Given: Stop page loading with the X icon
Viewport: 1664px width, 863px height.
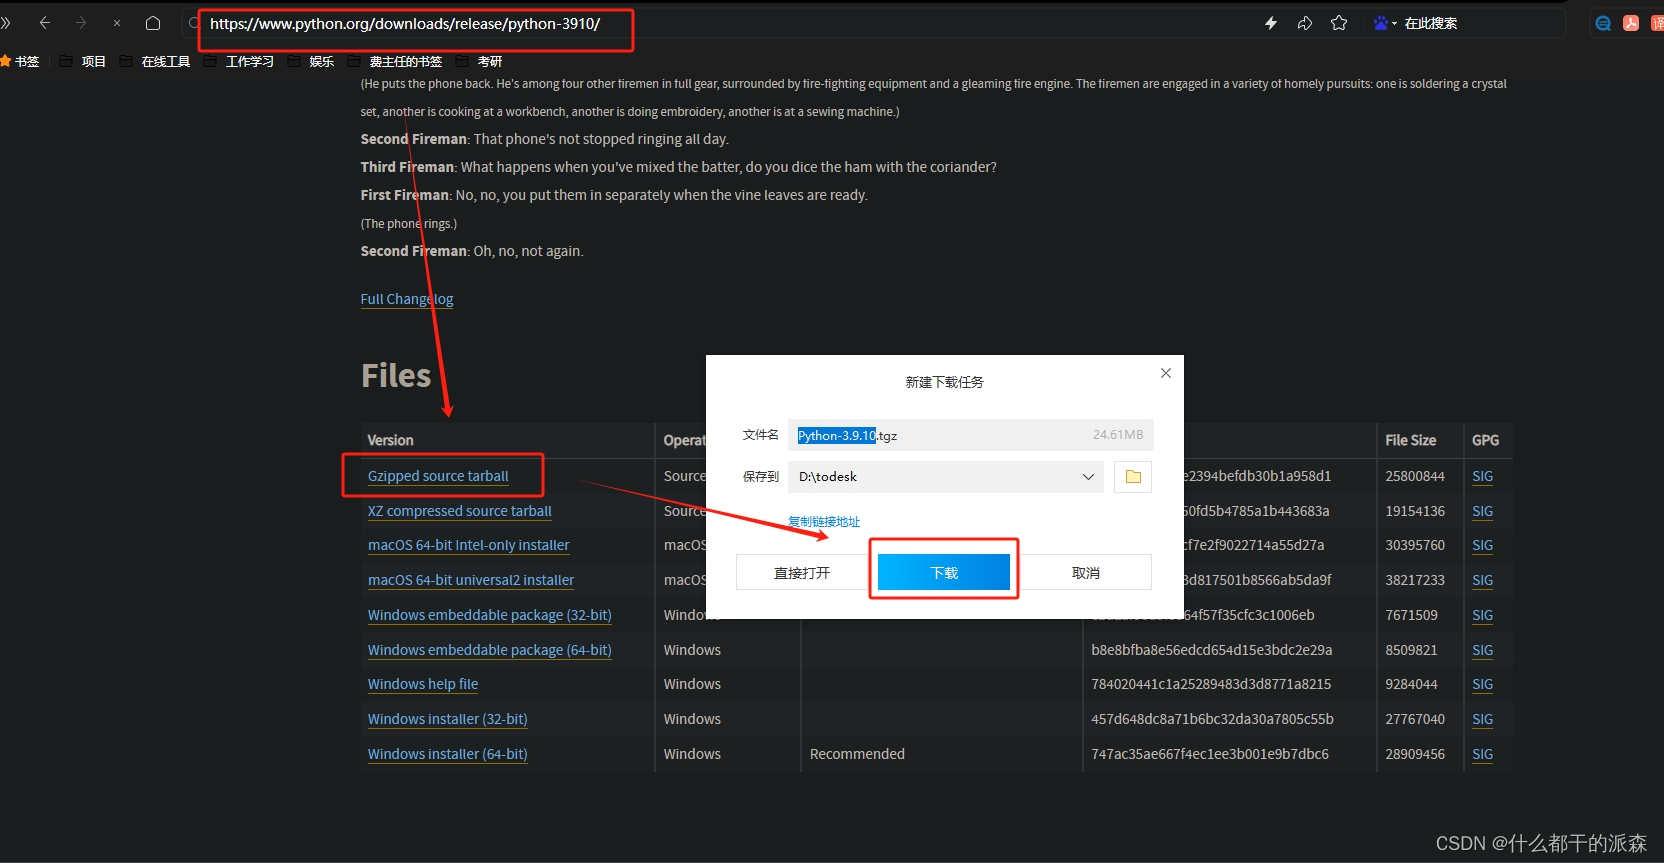Looking at the screenshot, I should click(117, 23).
